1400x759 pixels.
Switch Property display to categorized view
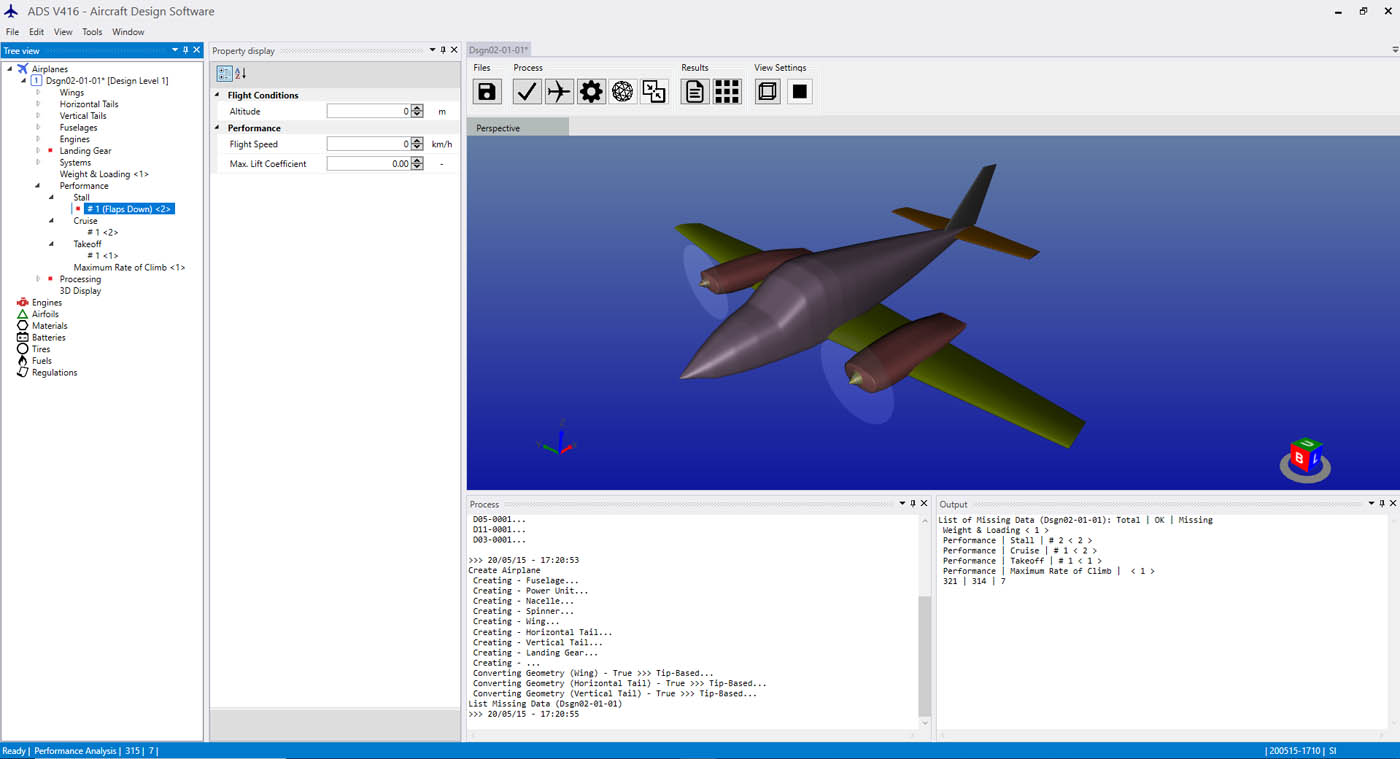click(224, 74)
